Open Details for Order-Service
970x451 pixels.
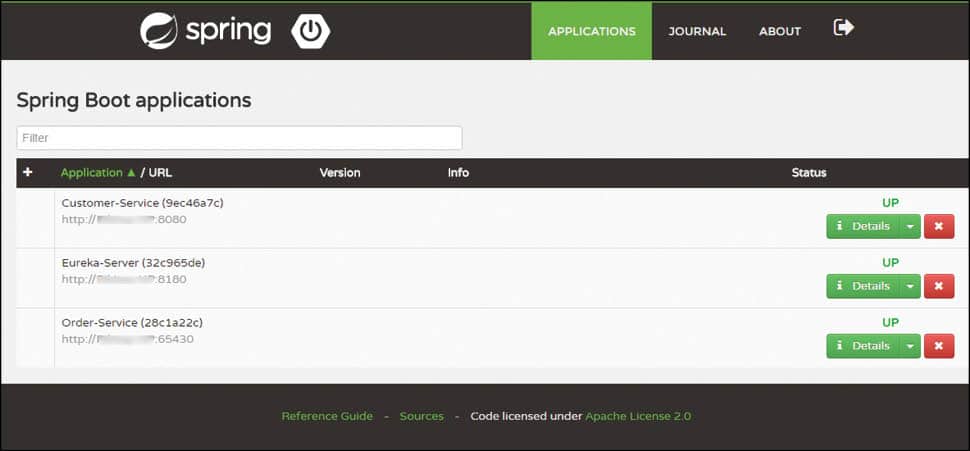[x=862, y=346]
